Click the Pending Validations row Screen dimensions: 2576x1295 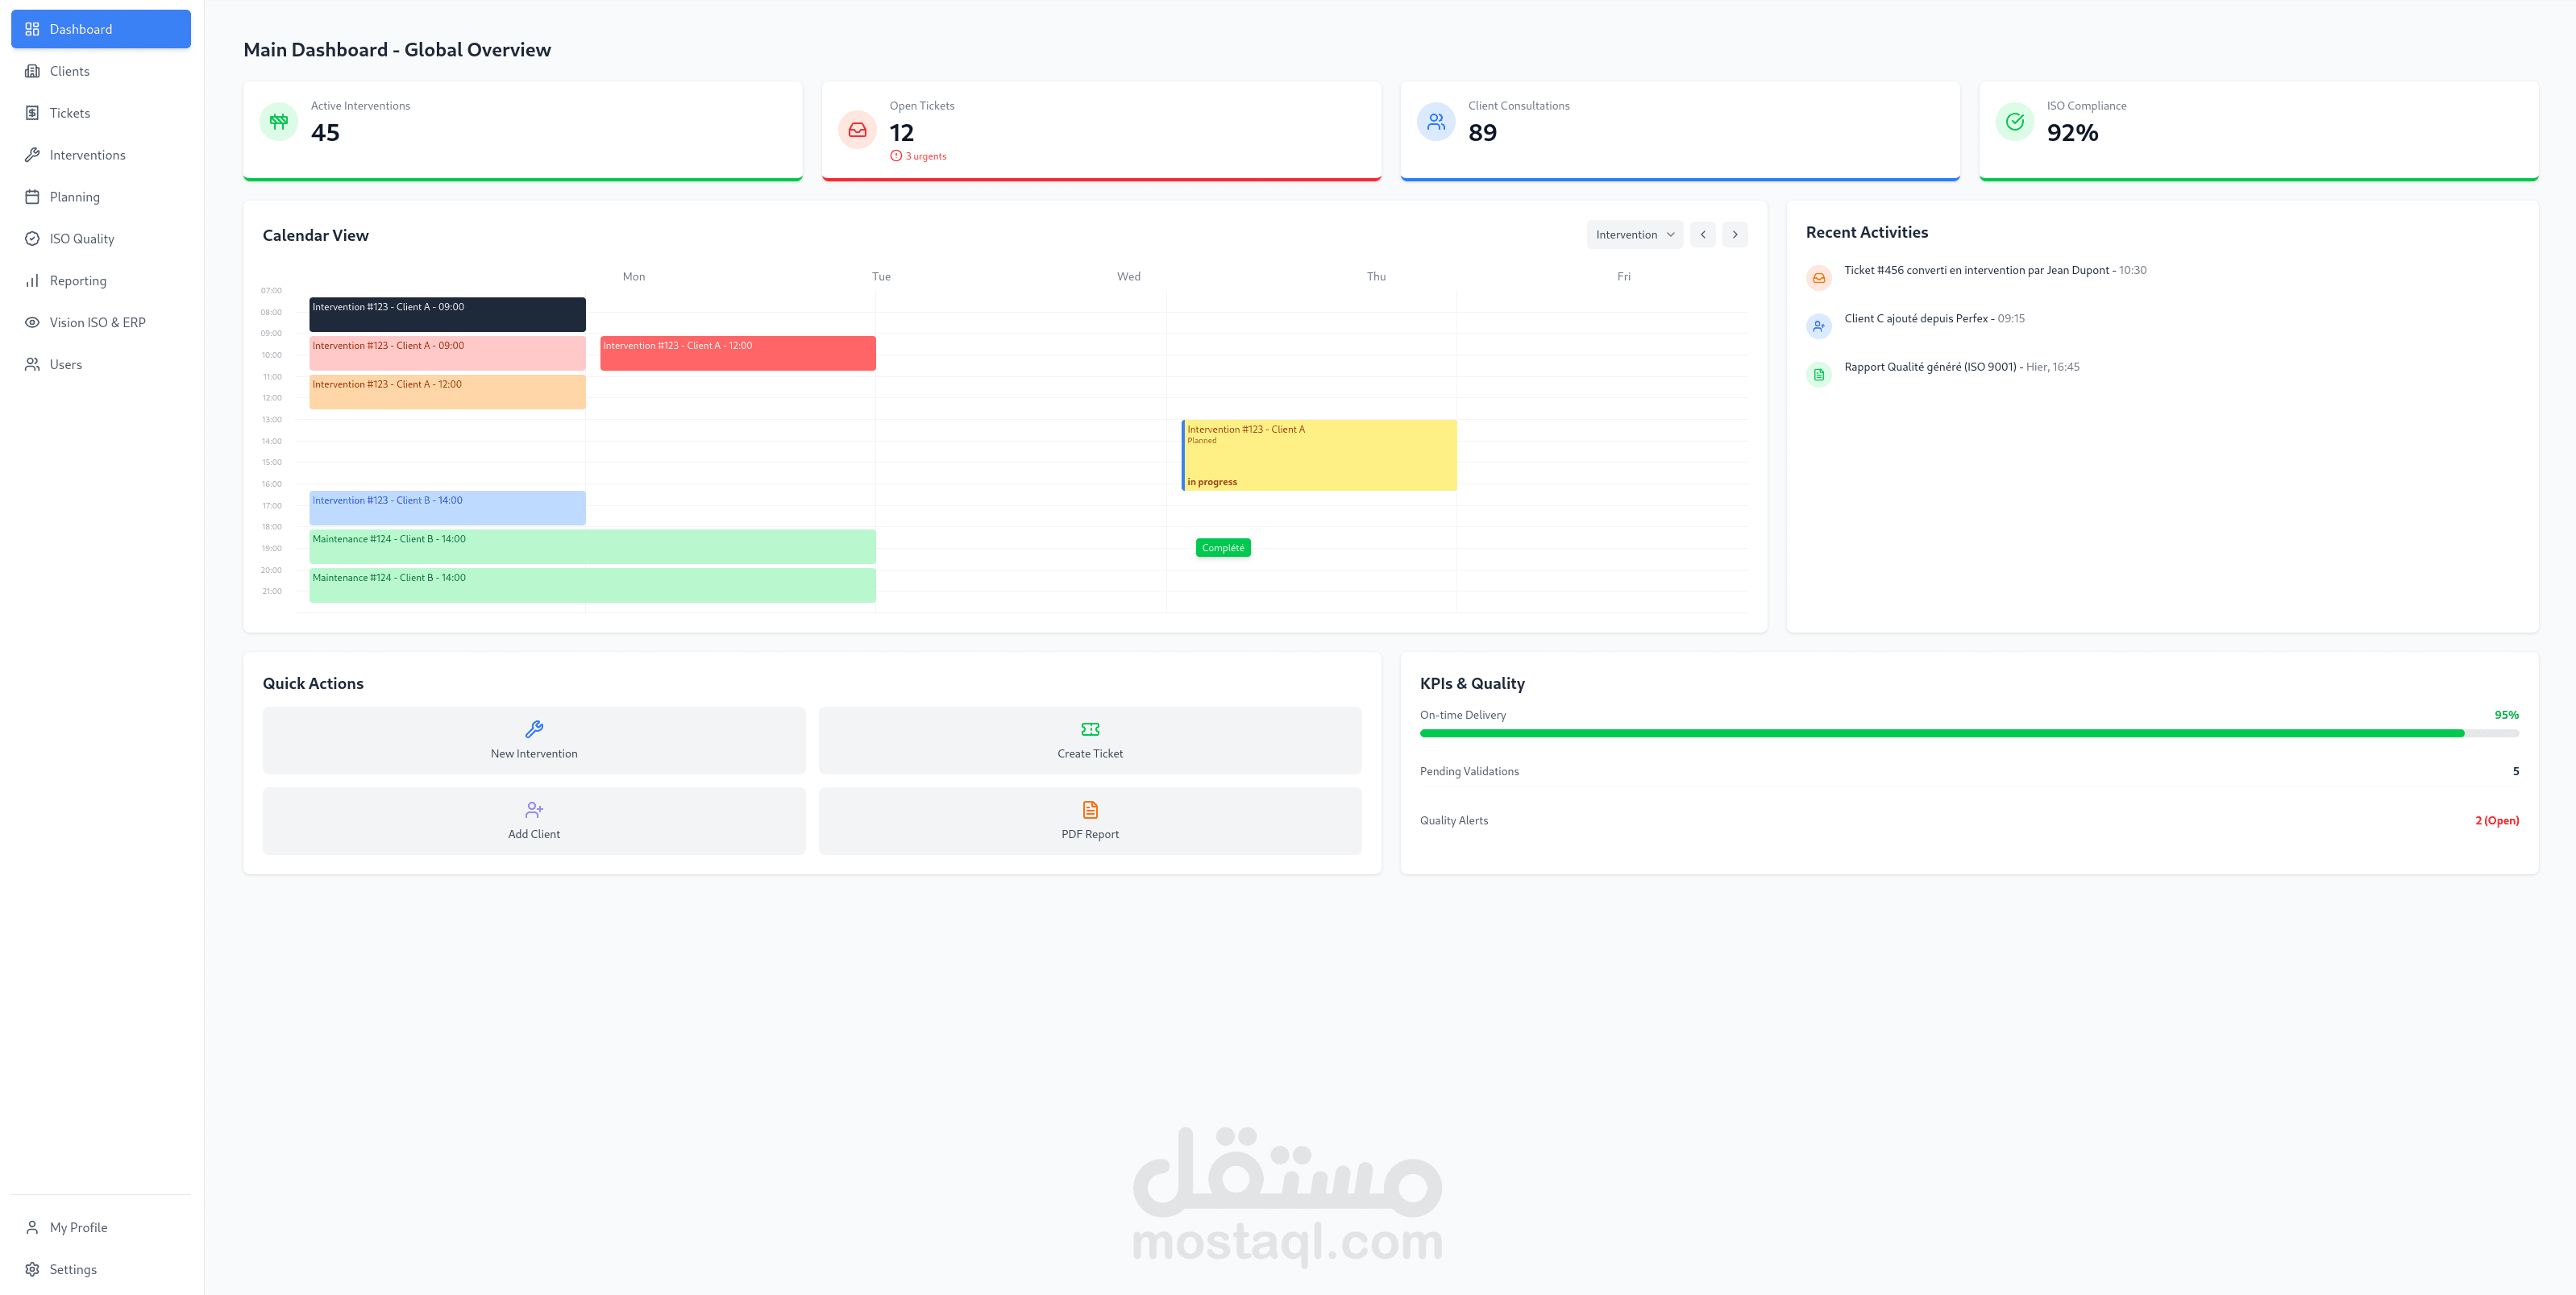pos(1969,771)
